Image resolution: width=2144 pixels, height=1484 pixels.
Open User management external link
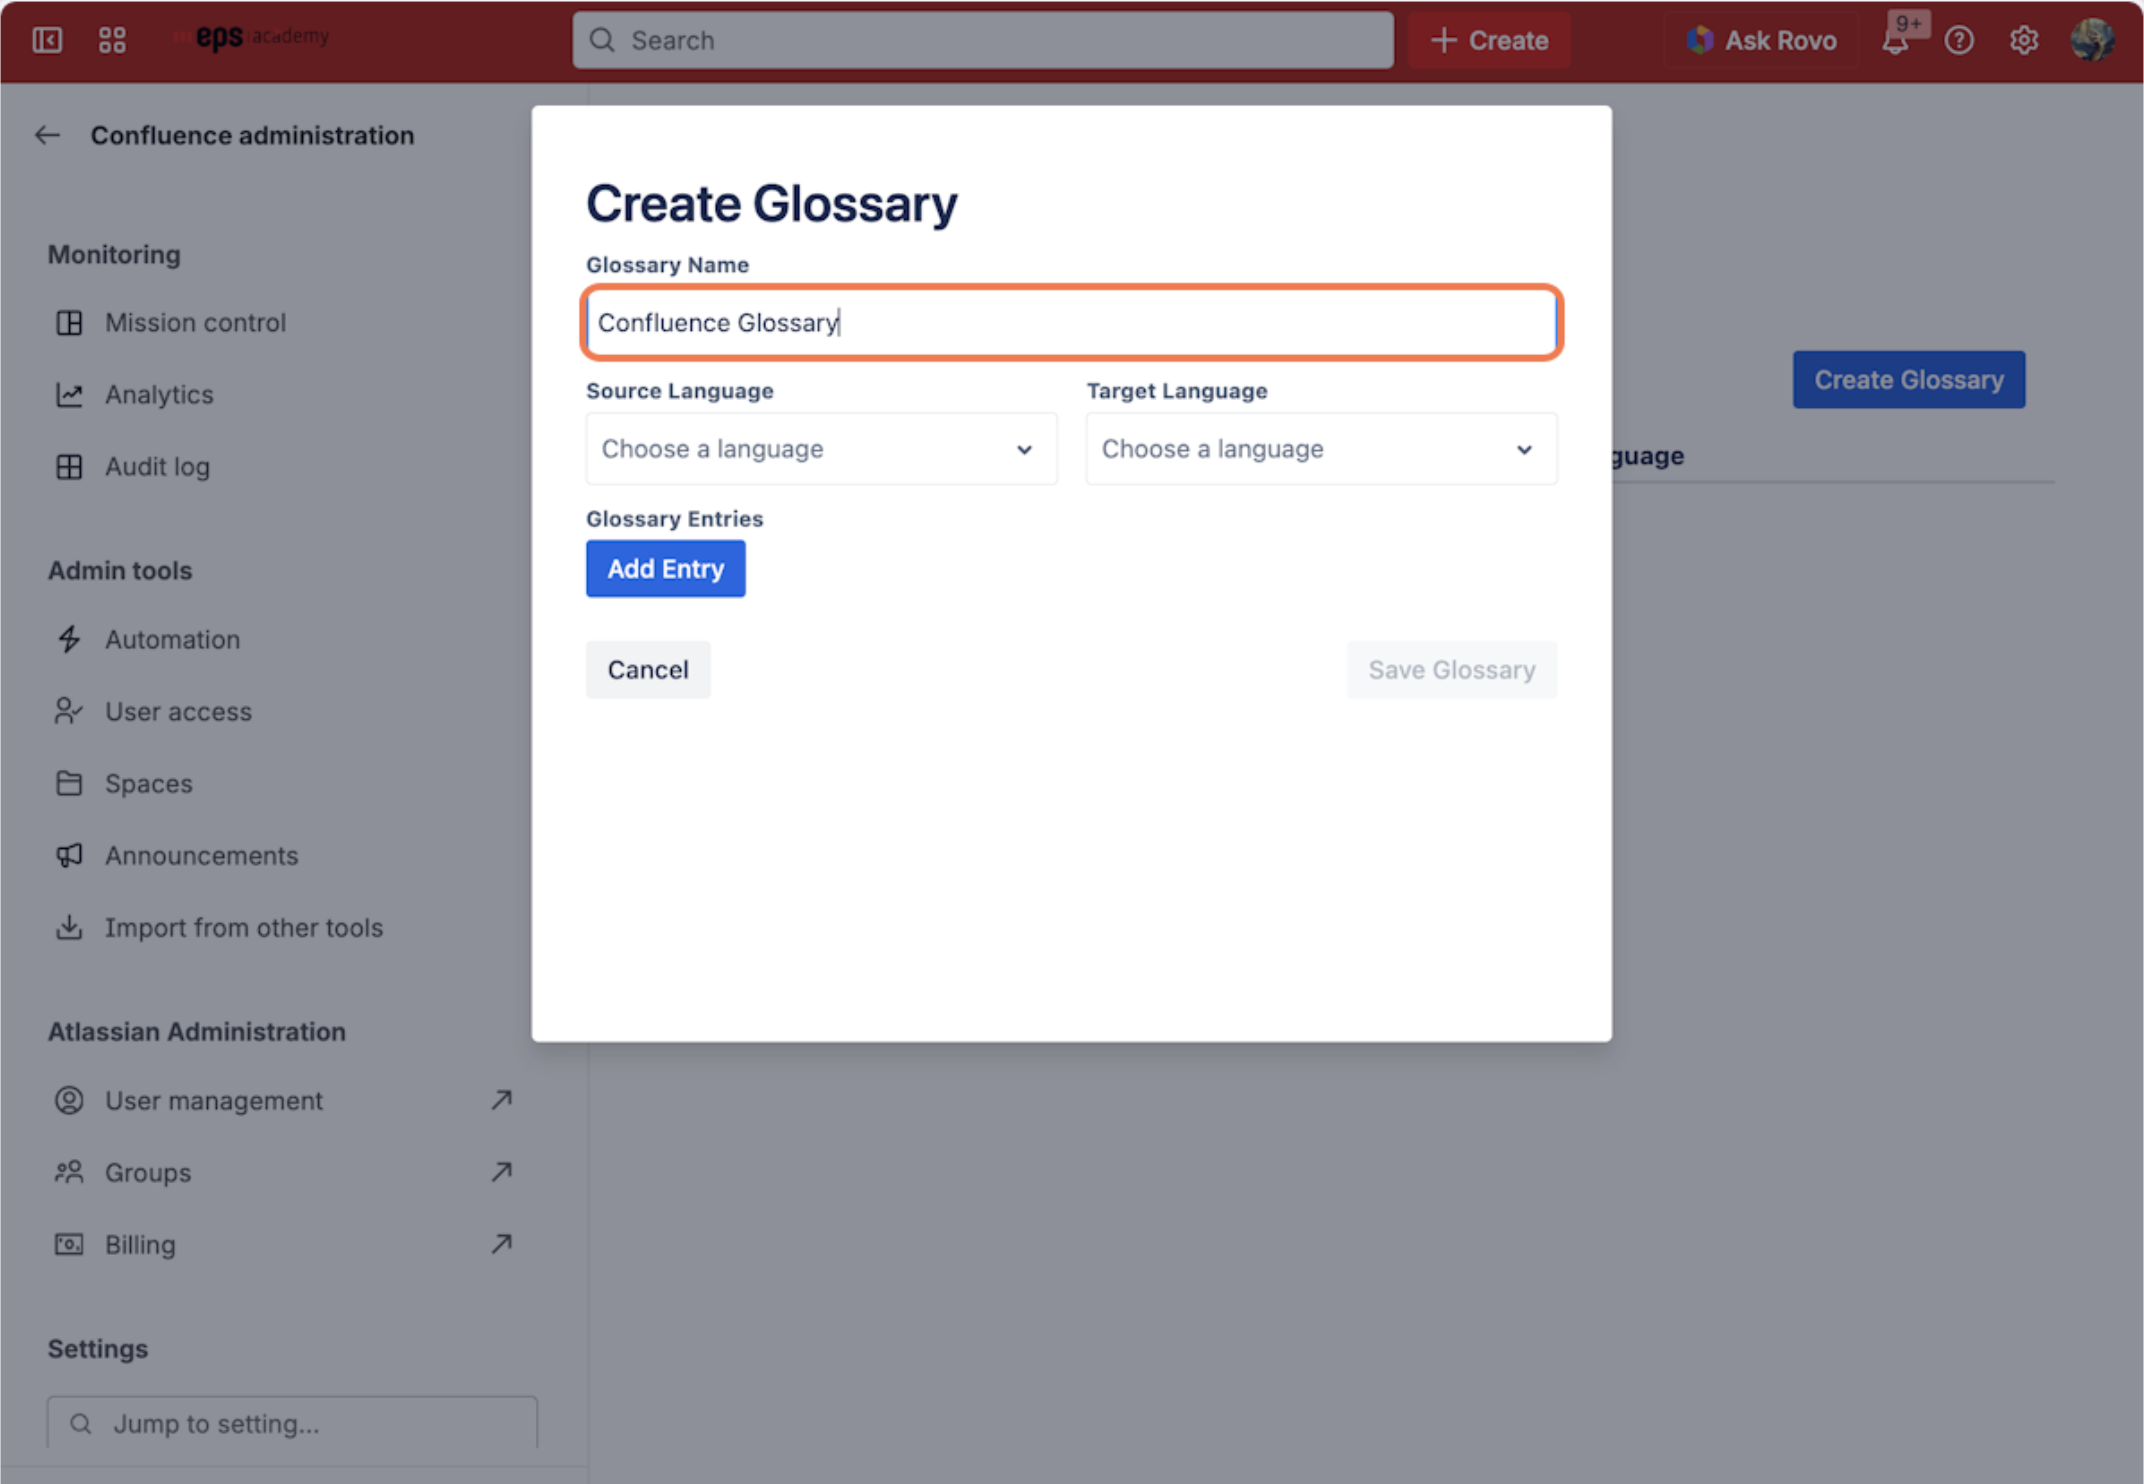coord(214,1101)
